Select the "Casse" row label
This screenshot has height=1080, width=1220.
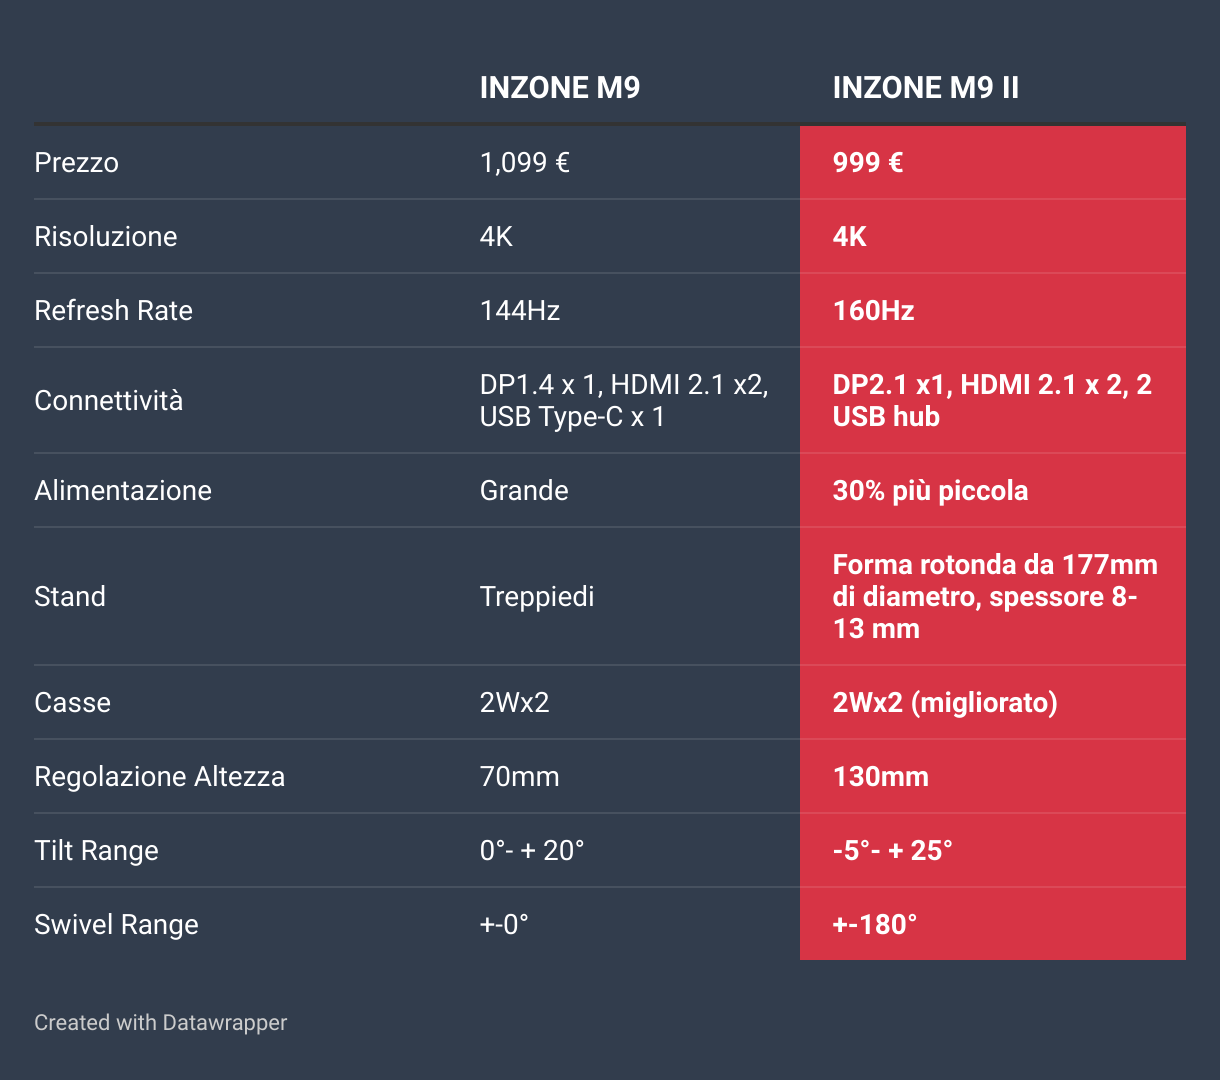[x=72, y=702]
